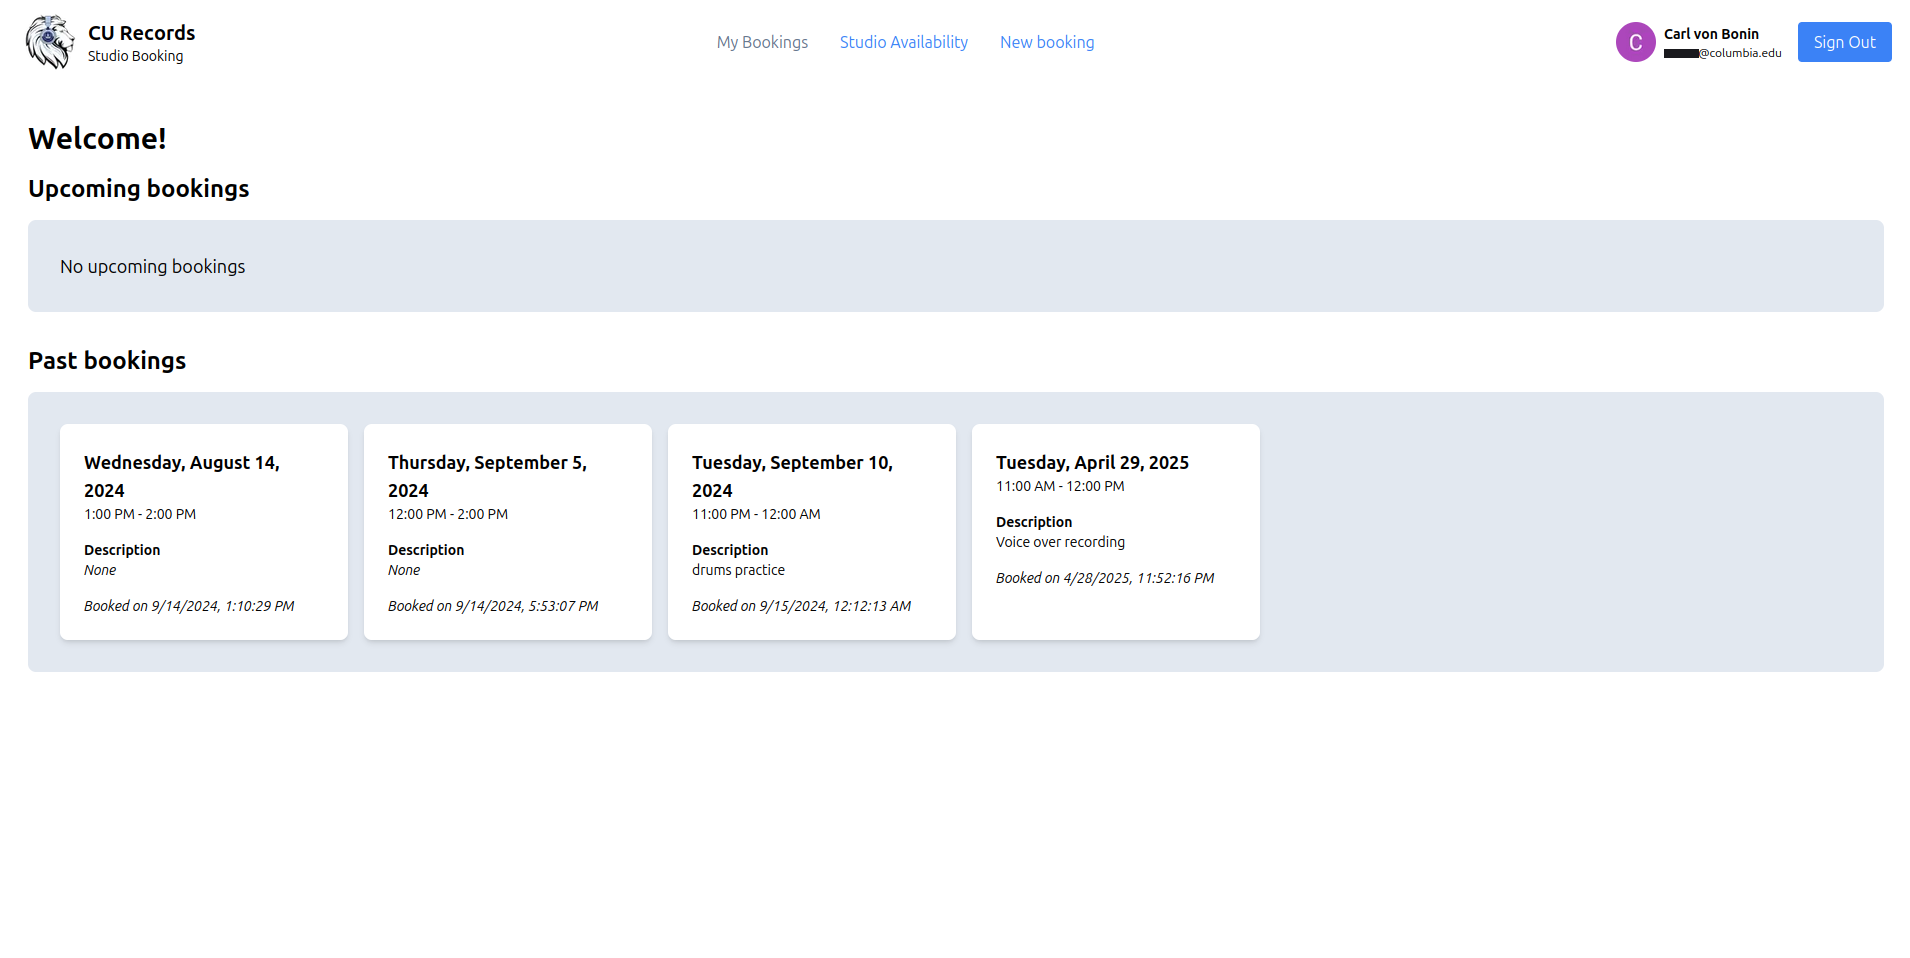This screenshot has height=958, width=1910.
Task: Open the New booking page
Action: pos(1047,42)
